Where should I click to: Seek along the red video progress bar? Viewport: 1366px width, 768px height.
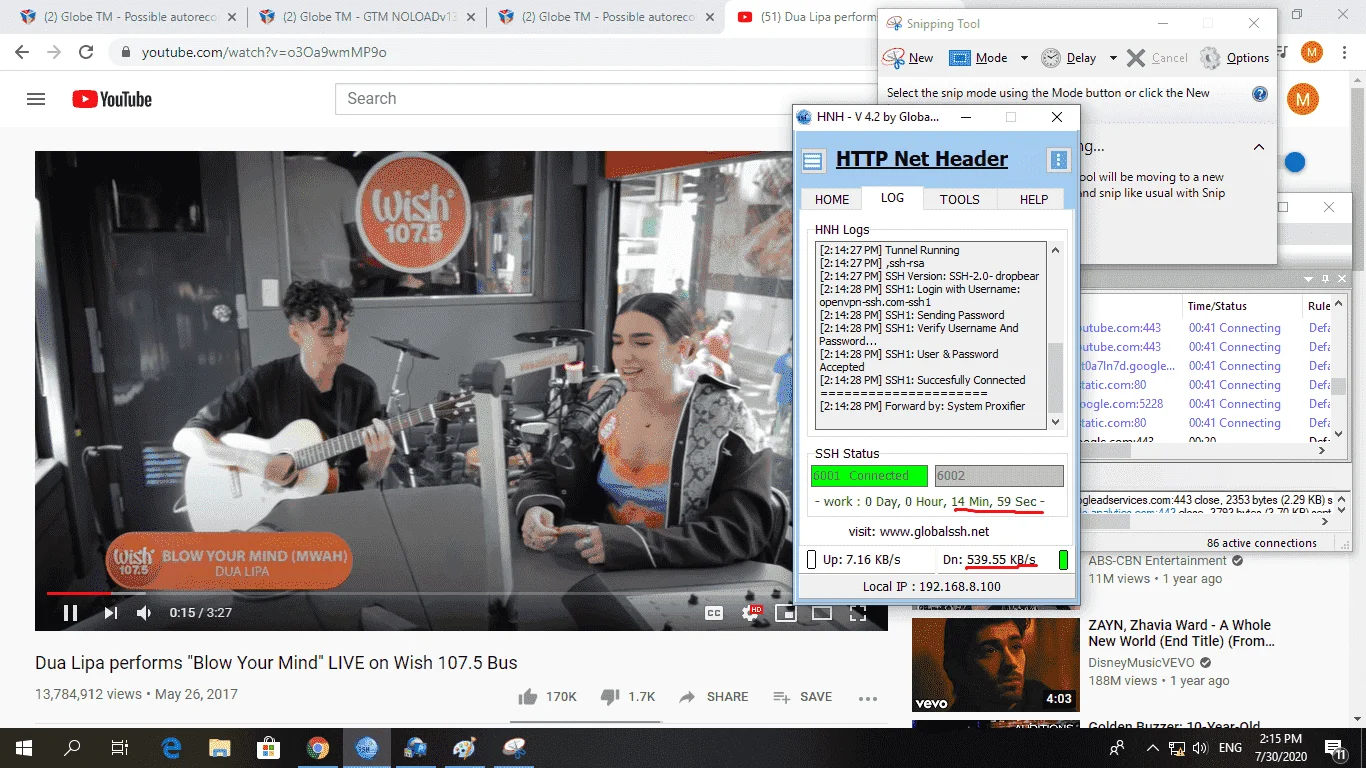461,593
